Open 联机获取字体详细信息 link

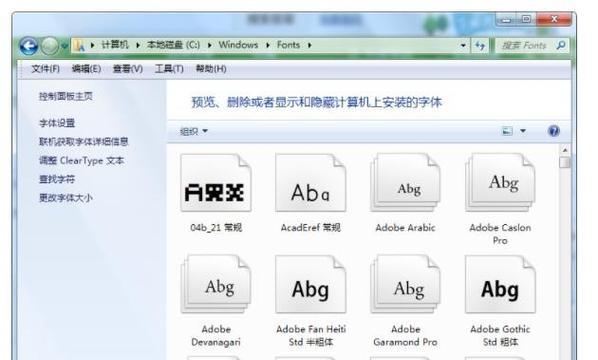coord(84,141)
